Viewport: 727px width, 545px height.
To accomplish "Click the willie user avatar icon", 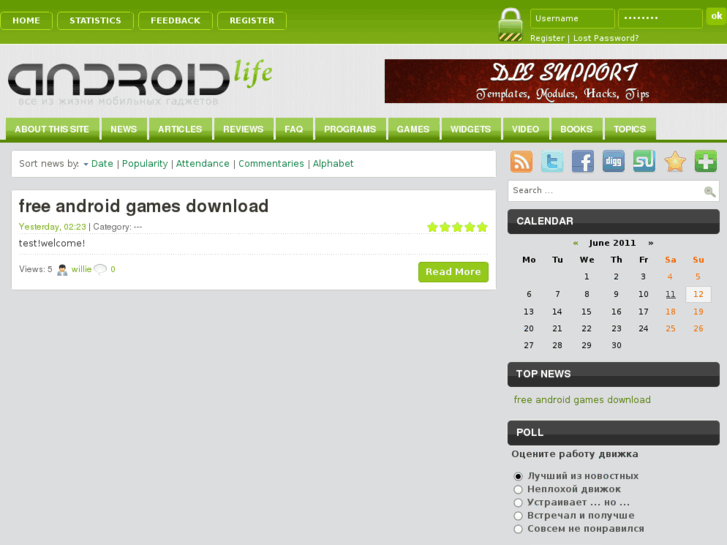I will 62,269.
